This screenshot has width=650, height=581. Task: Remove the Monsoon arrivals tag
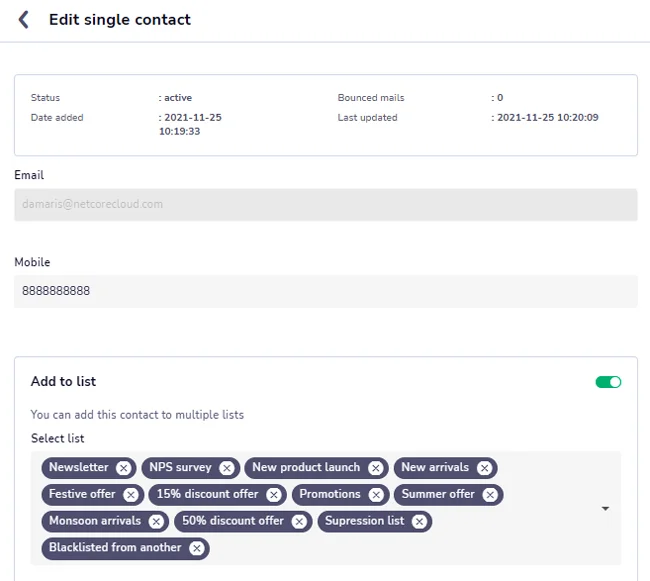156,522
